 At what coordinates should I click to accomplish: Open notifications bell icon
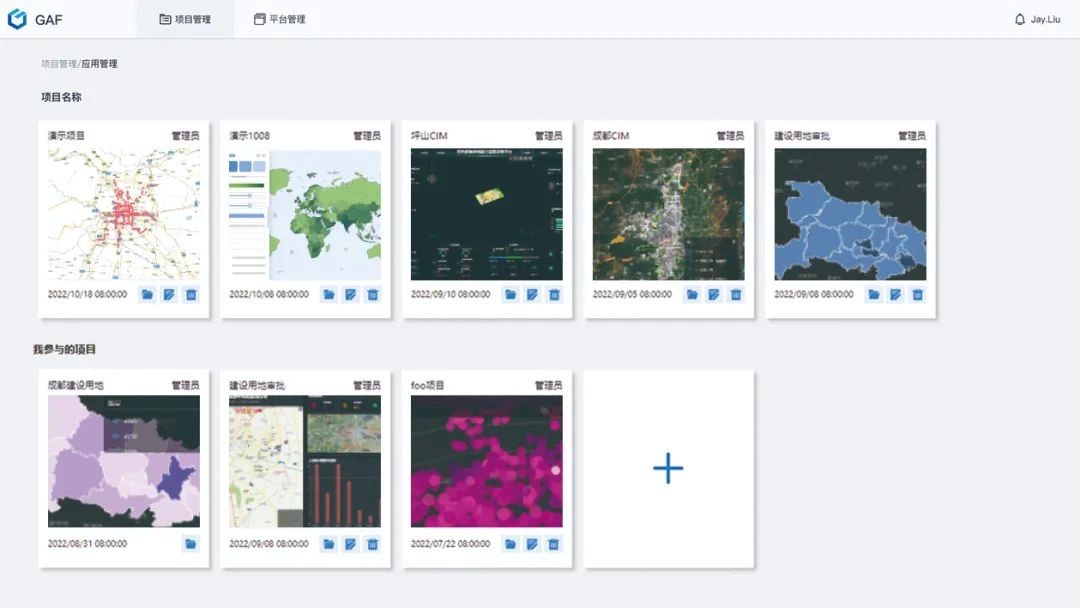point(1020,19)
